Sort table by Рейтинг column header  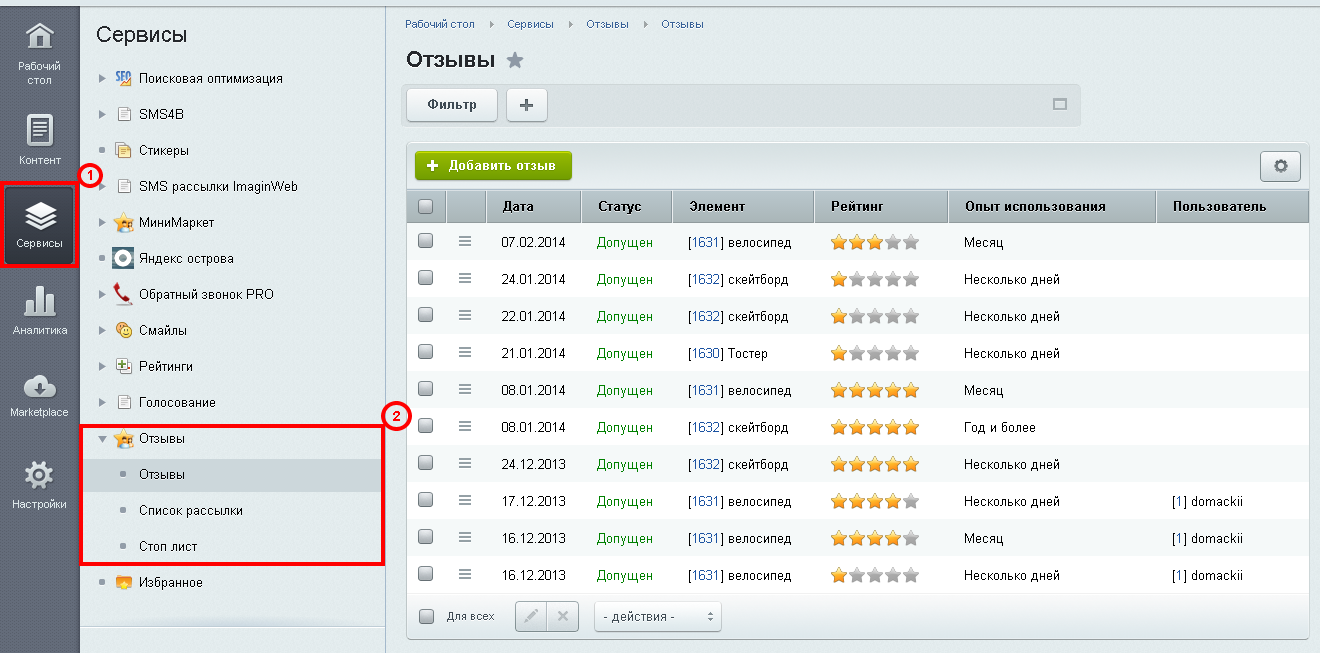855,207
